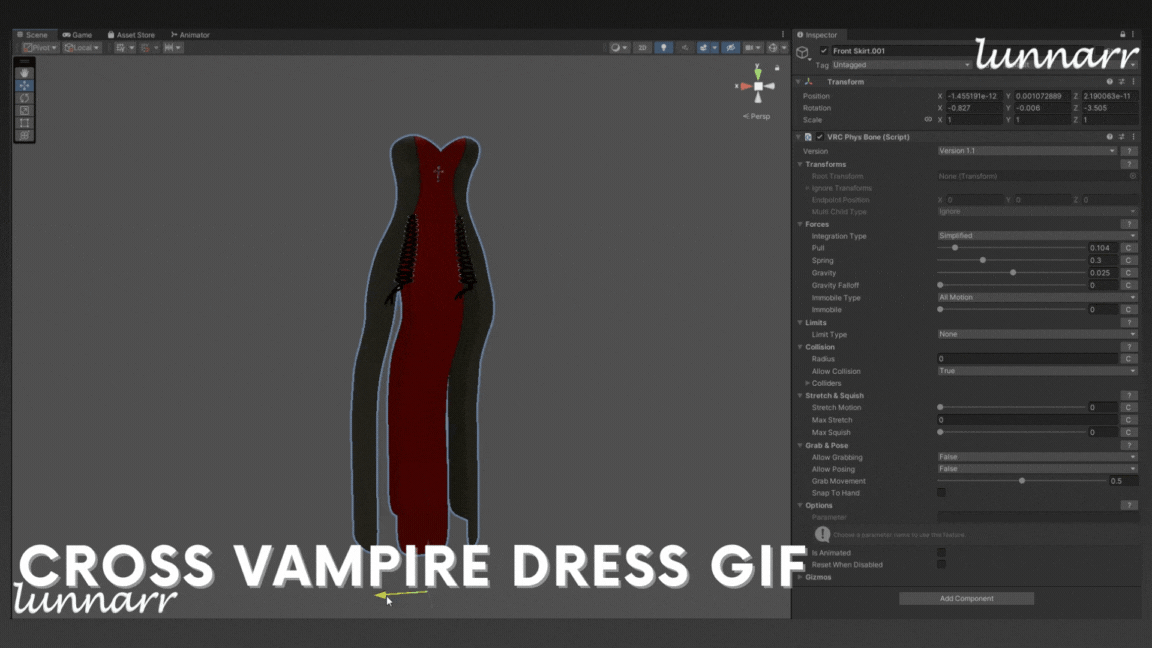This screenshot has width=1152, height=648.
Task: Open the Allow Grabbing dropdown
Action: point(1036,457)
